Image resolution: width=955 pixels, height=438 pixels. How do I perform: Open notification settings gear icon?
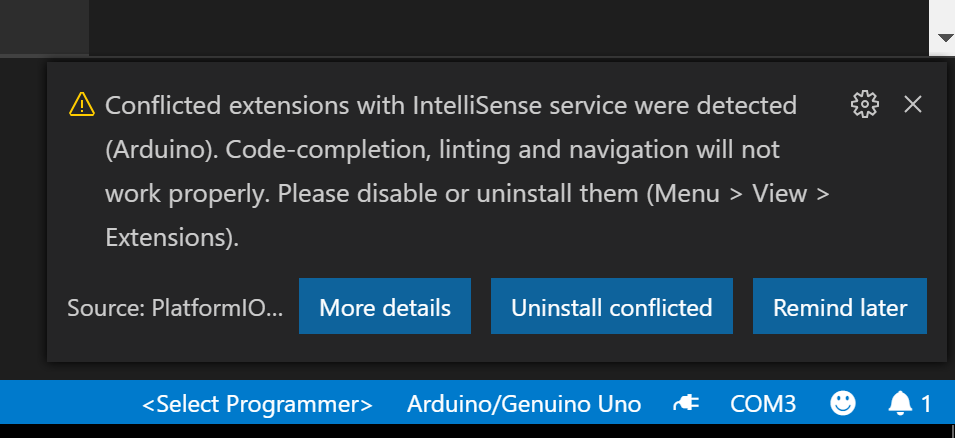tap(864, 105)
